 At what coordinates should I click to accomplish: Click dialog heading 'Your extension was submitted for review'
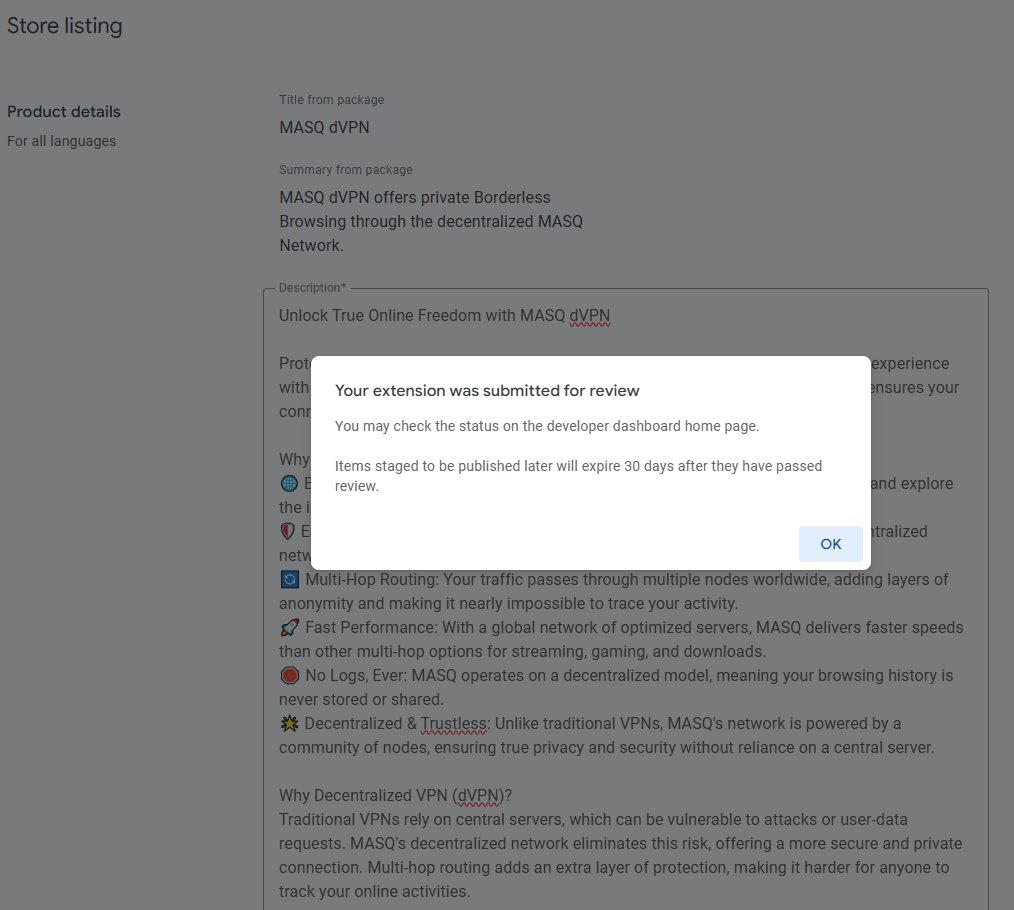click(487, 391)
